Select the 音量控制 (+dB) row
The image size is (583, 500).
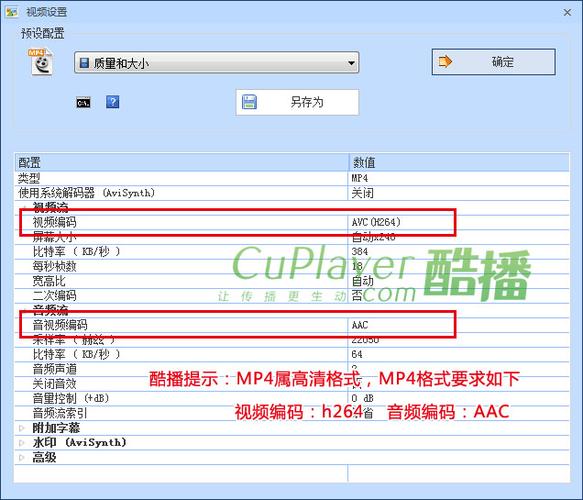292,399
